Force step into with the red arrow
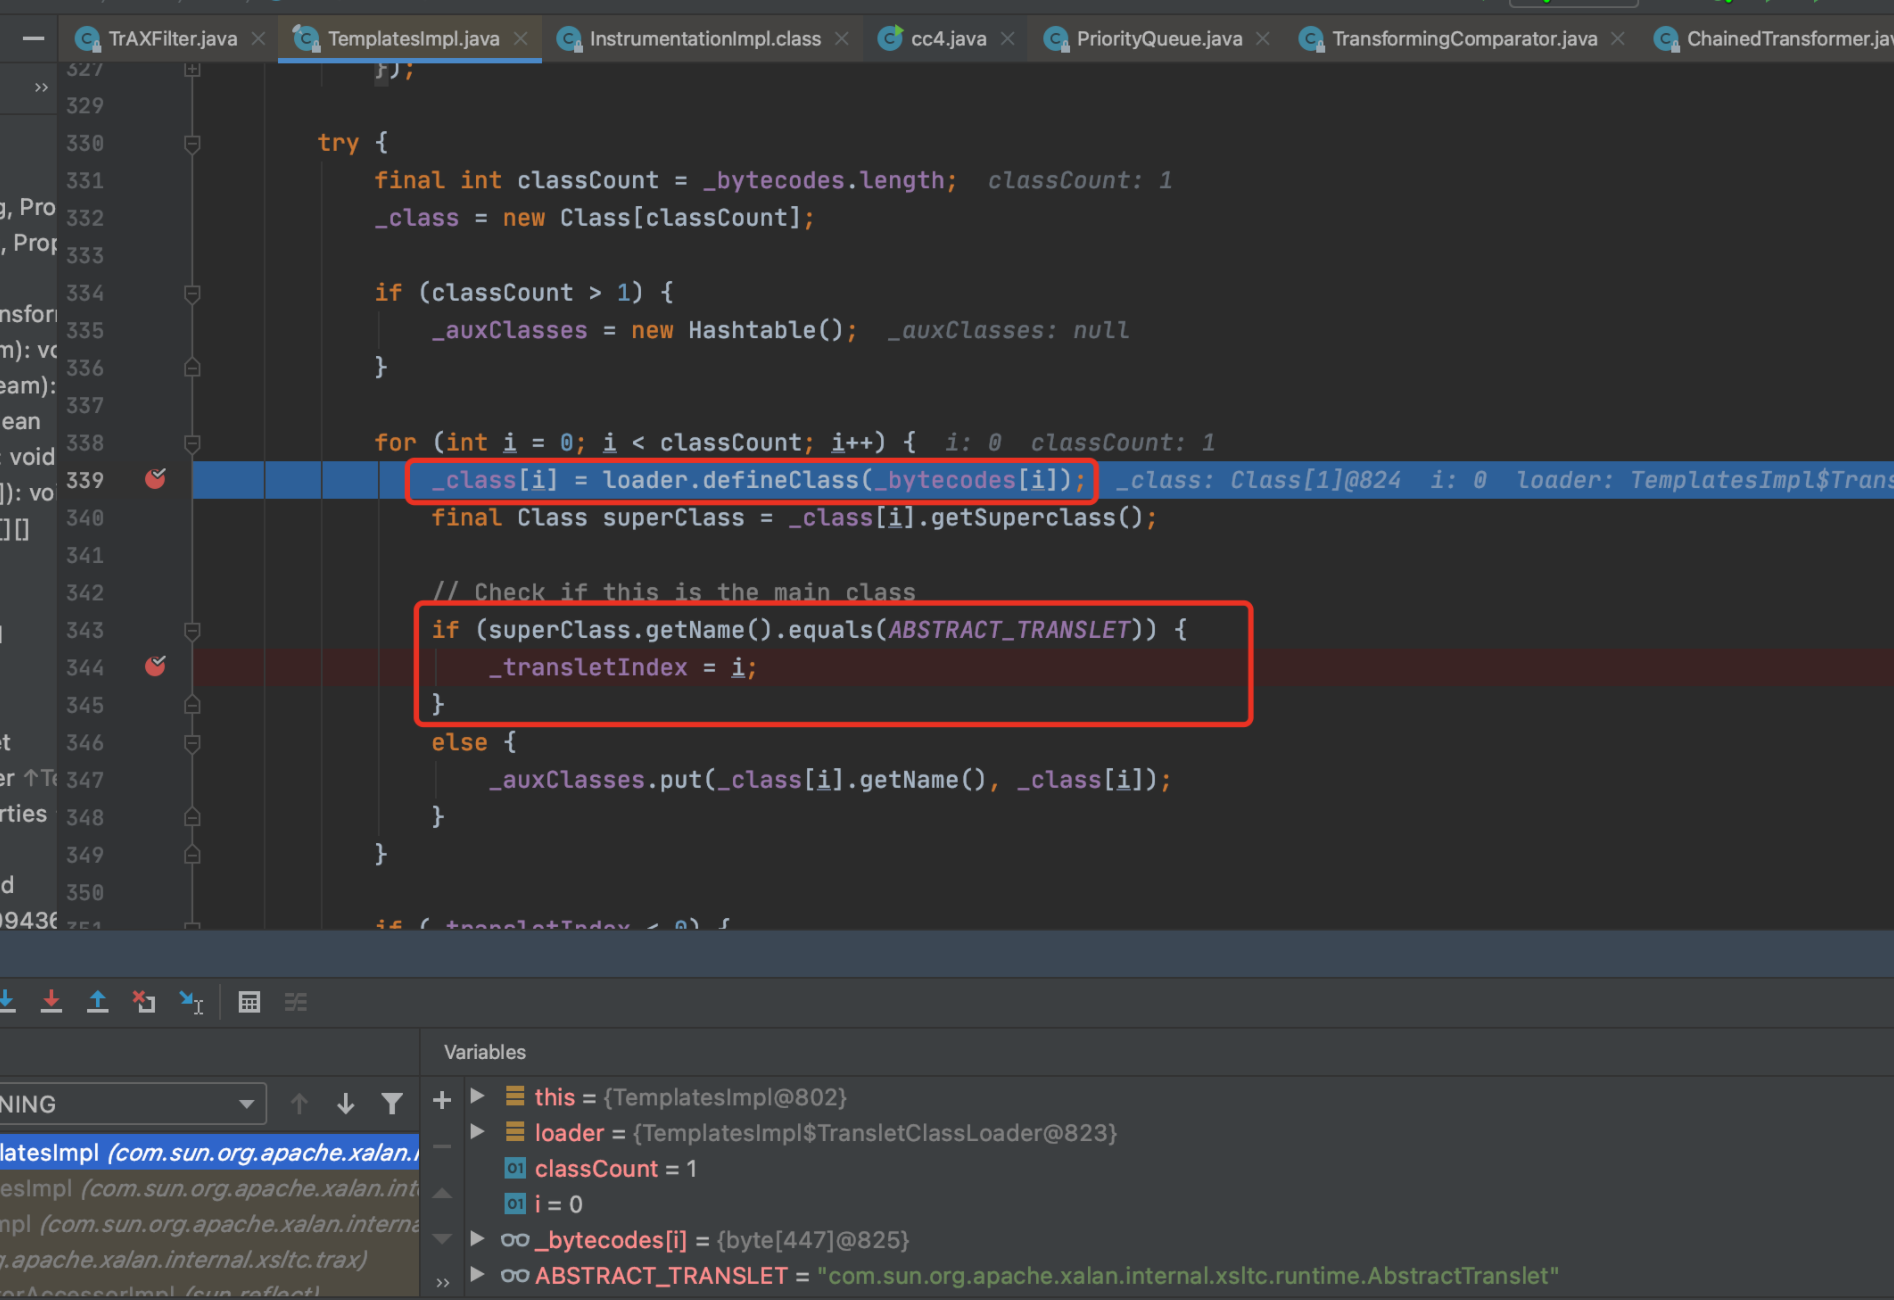 tap(51, 1001)
